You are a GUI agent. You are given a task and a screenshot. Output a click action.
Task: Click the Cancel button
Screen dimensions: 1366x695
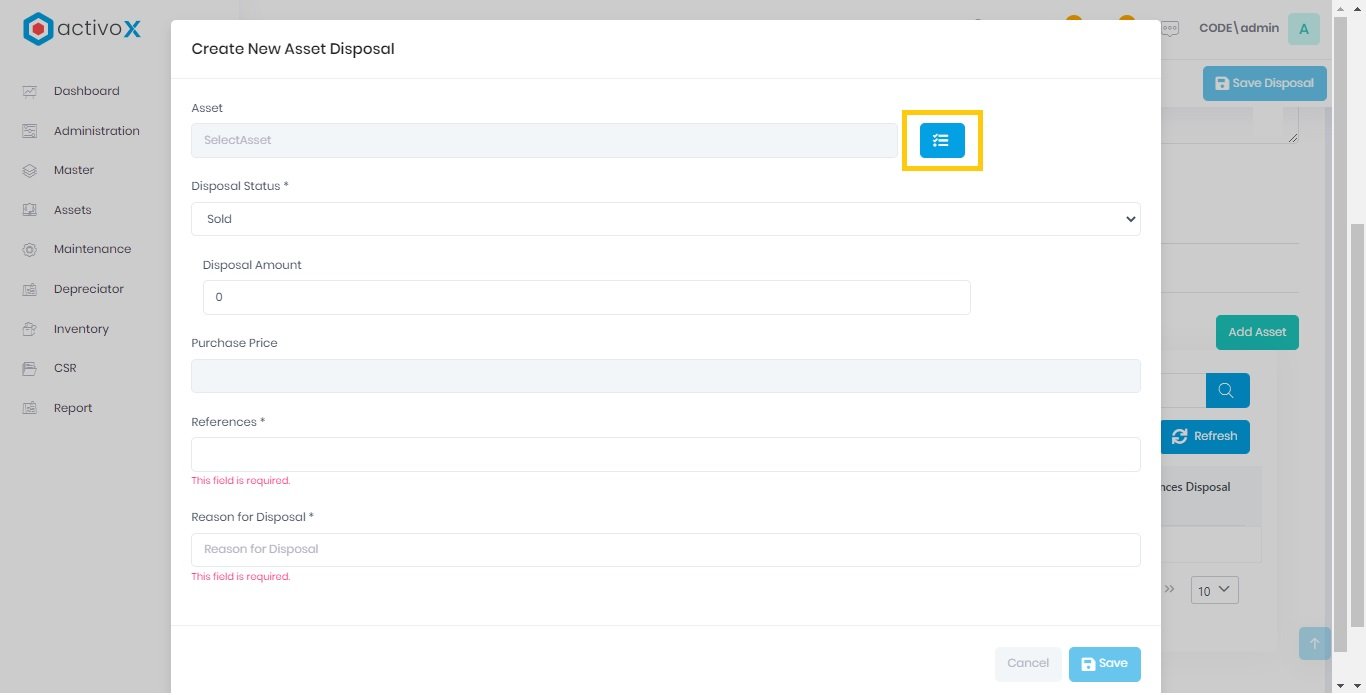[x=1027, y=664]
